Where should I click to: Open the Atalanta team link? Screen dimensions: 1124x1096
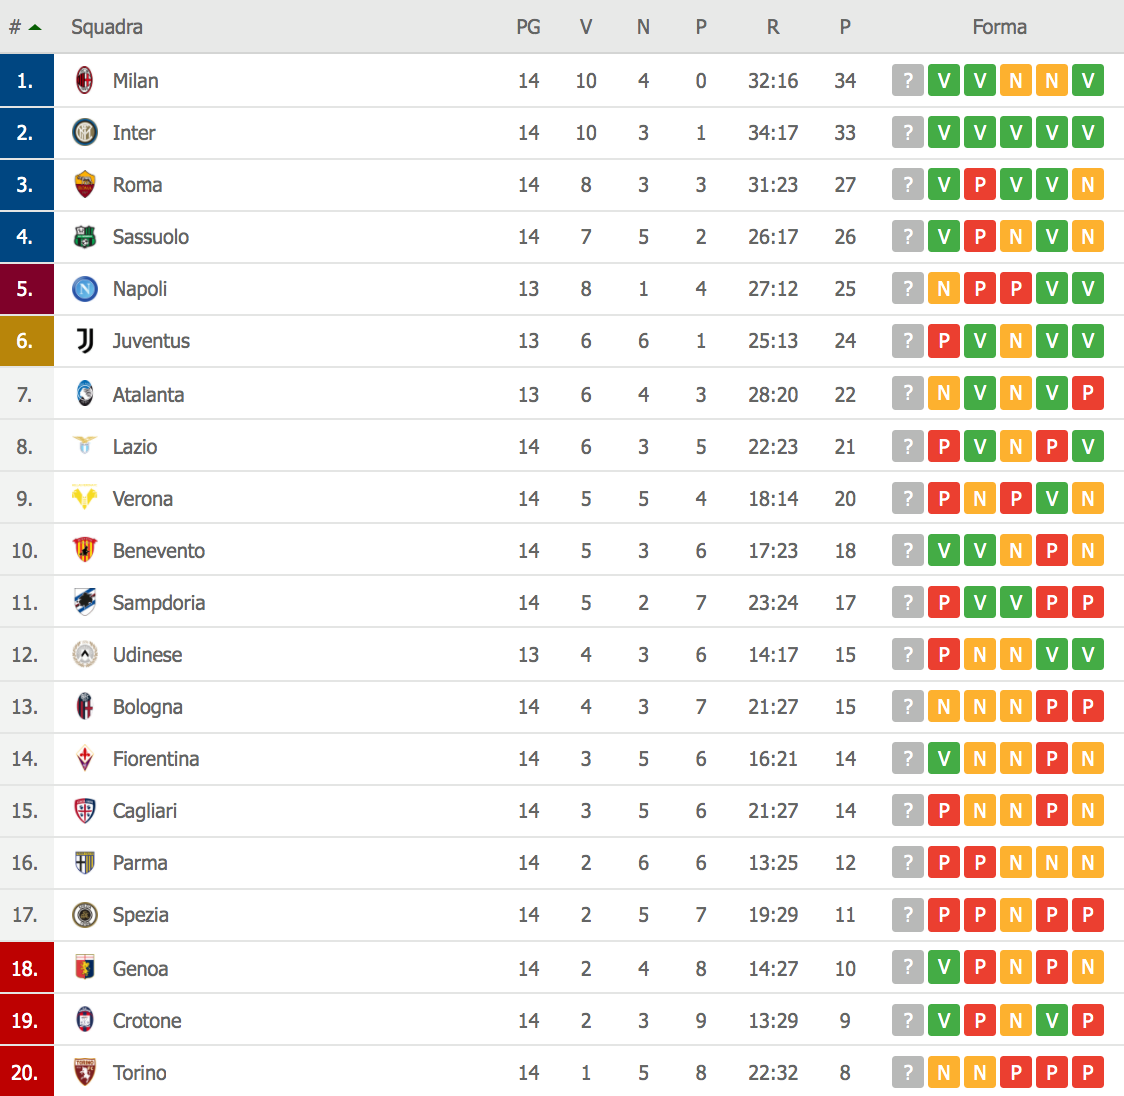point(148,395)
